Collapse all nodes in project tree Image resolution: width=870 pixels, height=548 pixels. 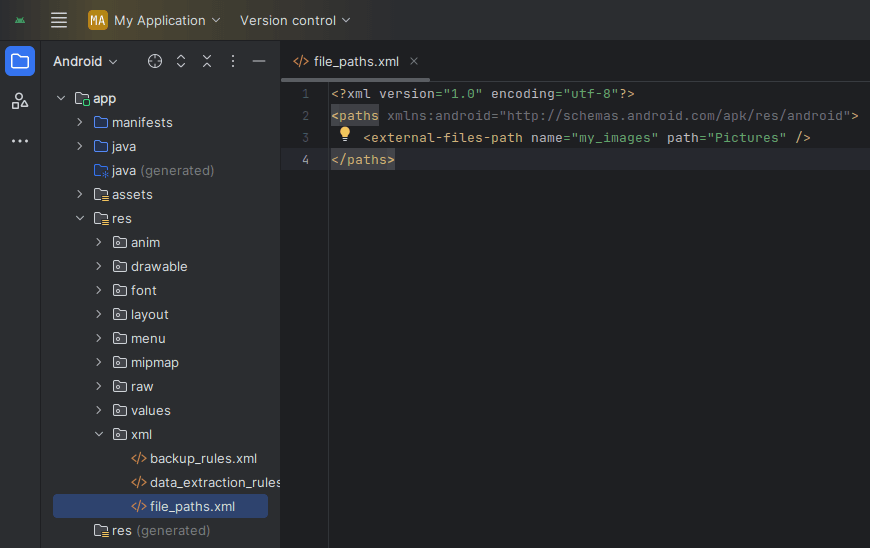(207, 61)
